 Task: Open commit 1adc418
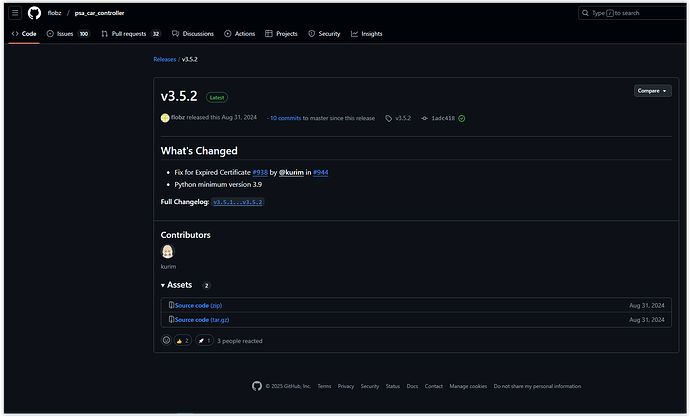(x=443, y=118)
